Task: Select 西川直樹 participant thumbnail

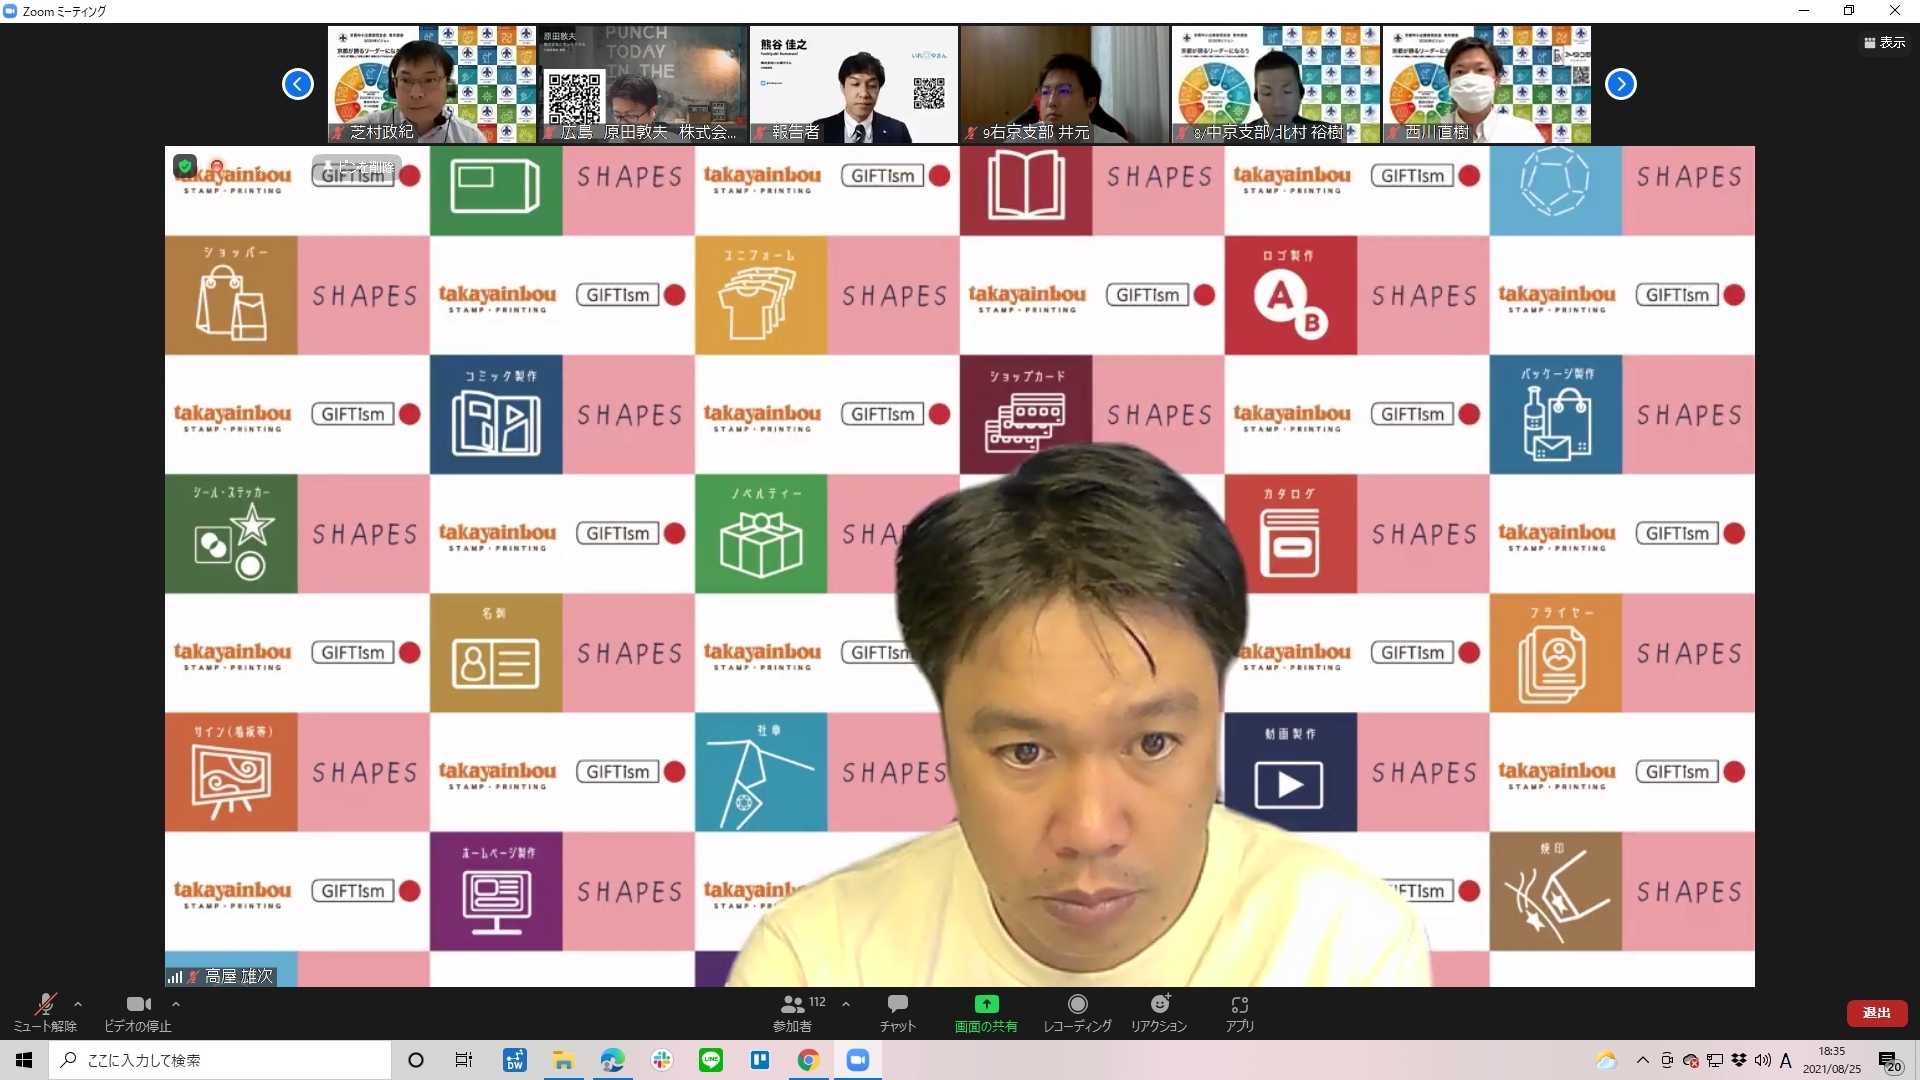Action: coord(1487,84)
